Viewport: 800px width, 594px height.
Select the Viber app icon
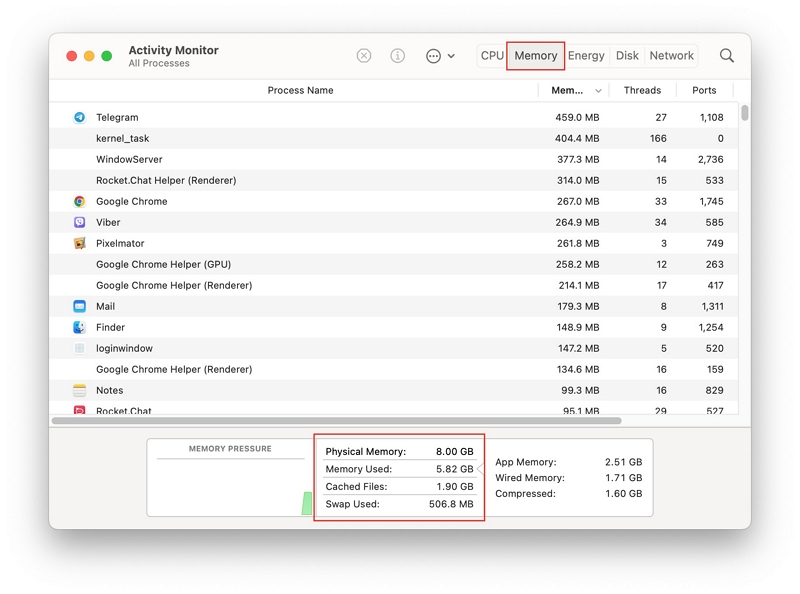79,222
